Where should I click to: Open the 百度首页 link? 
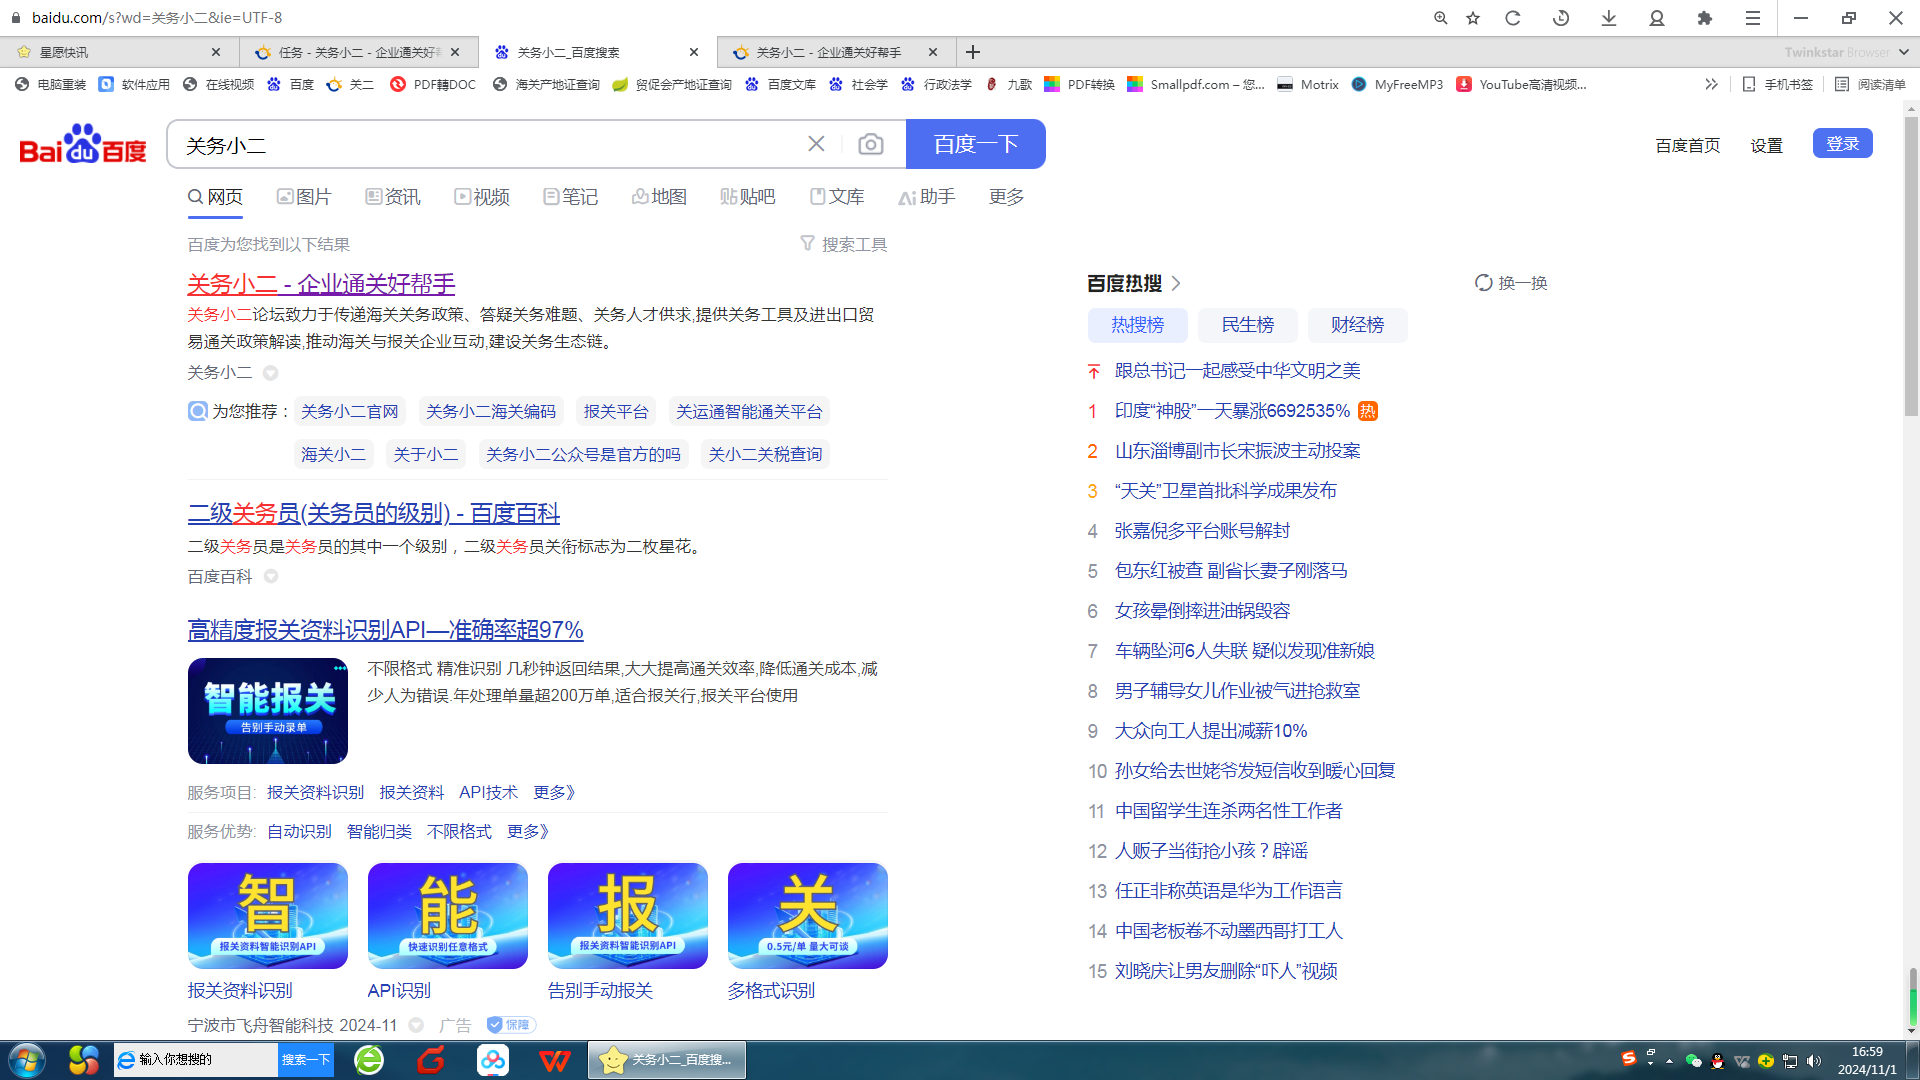1688,145
